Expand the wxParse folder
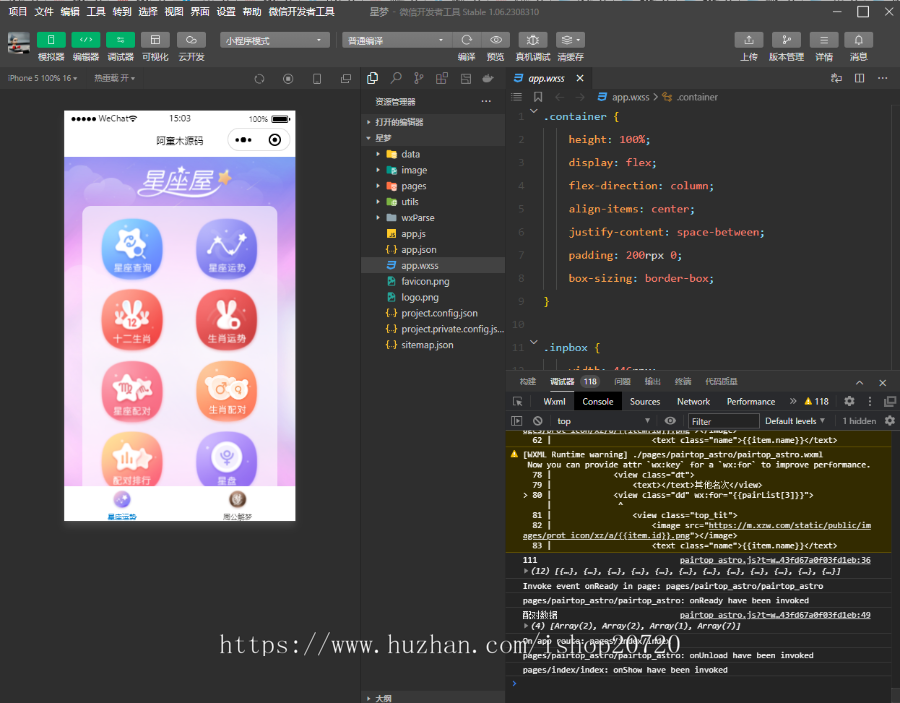The image size is (900, 703). point(433,217)
